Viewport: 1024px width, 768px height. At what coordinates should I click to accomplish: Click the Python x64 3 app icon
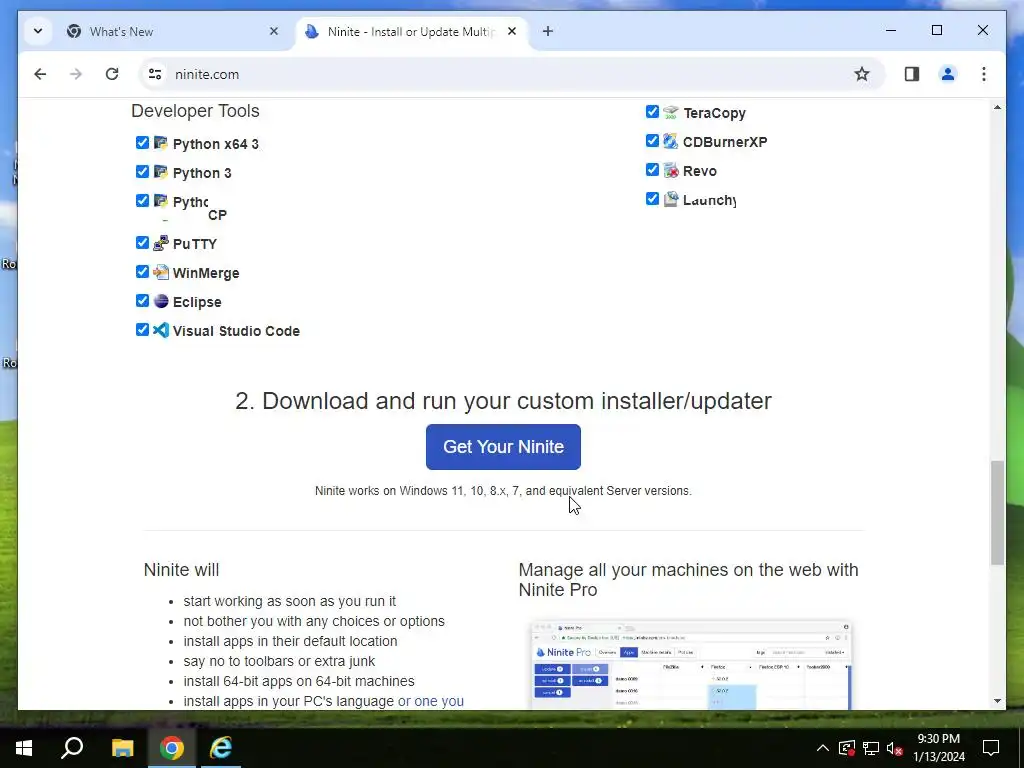161,142
